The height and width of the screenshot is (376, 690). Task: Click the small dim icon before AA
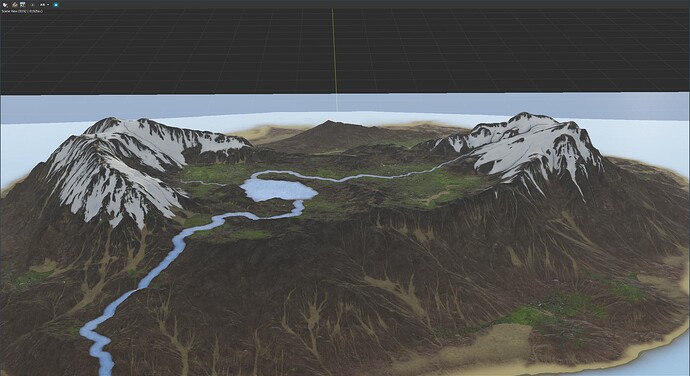32,5
